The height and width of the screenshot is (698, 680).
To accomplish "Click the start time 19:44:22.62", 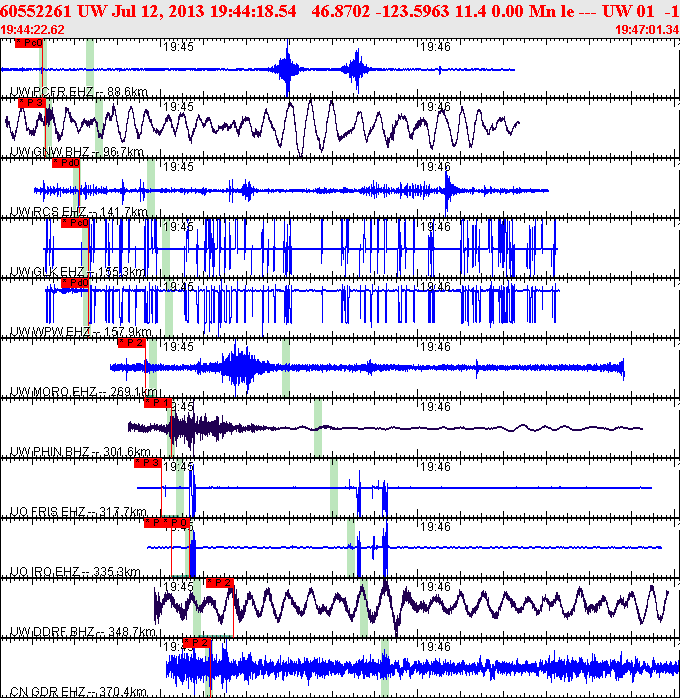I will point(32,30).
